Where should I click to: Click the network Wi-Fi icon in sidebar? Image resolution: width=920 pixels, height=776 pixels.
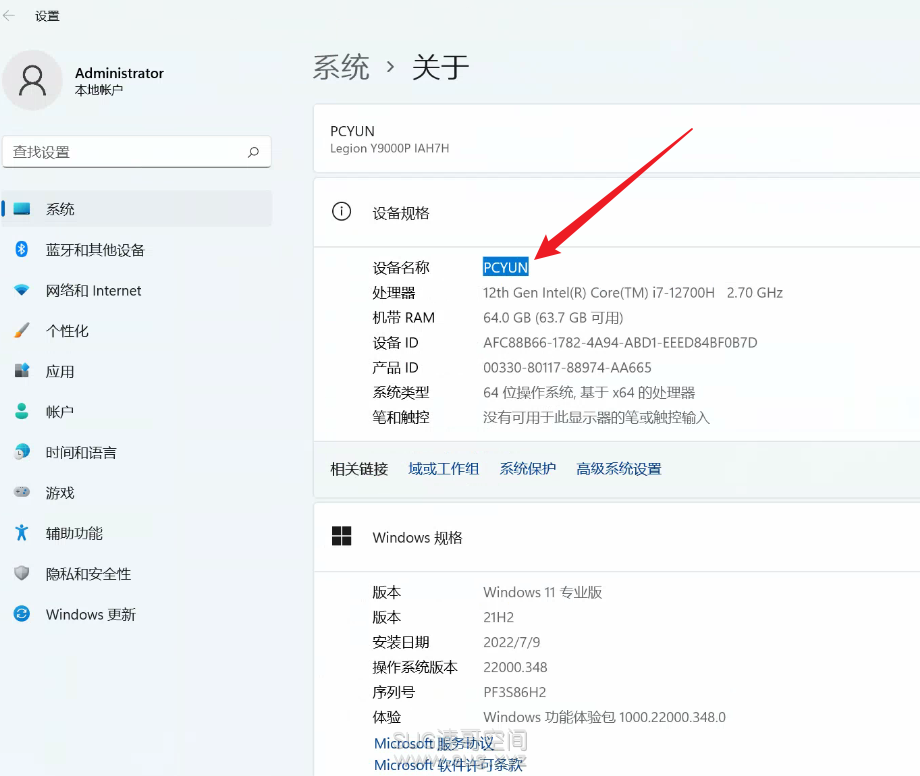pyautogui.click(x=22, y=290)
